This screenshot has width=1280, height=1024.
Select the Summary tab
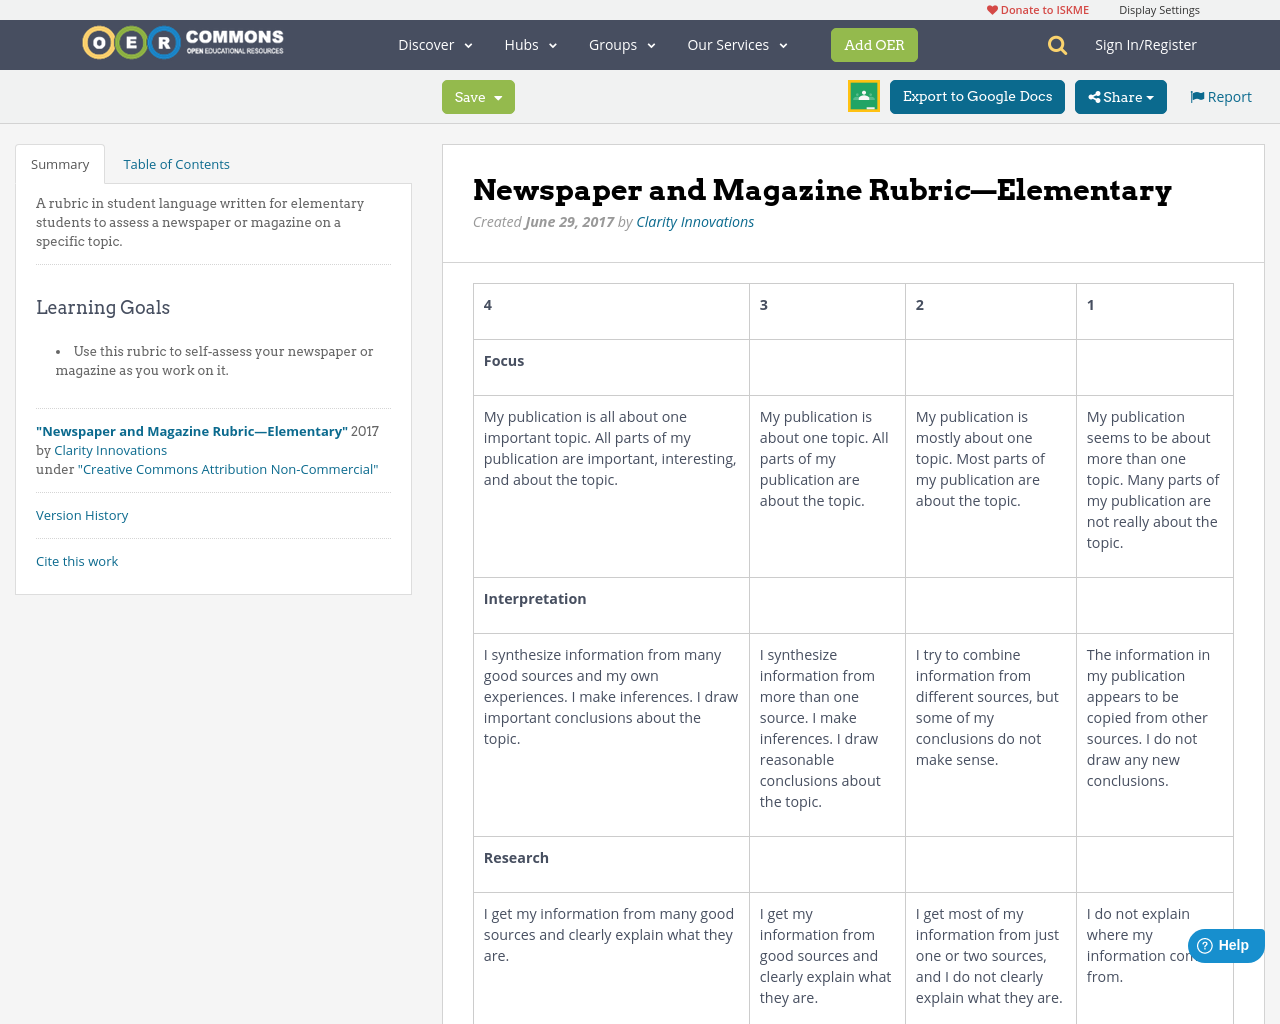click(x=59, y=162)
